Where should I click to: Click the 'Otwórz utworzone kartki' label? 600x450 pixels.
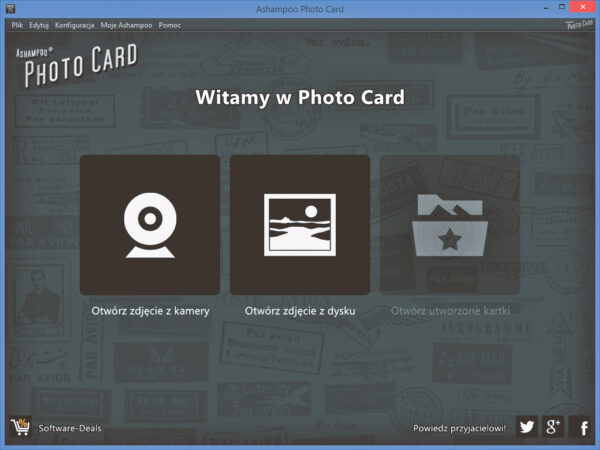pyautogui.click(x=450, y=311)
